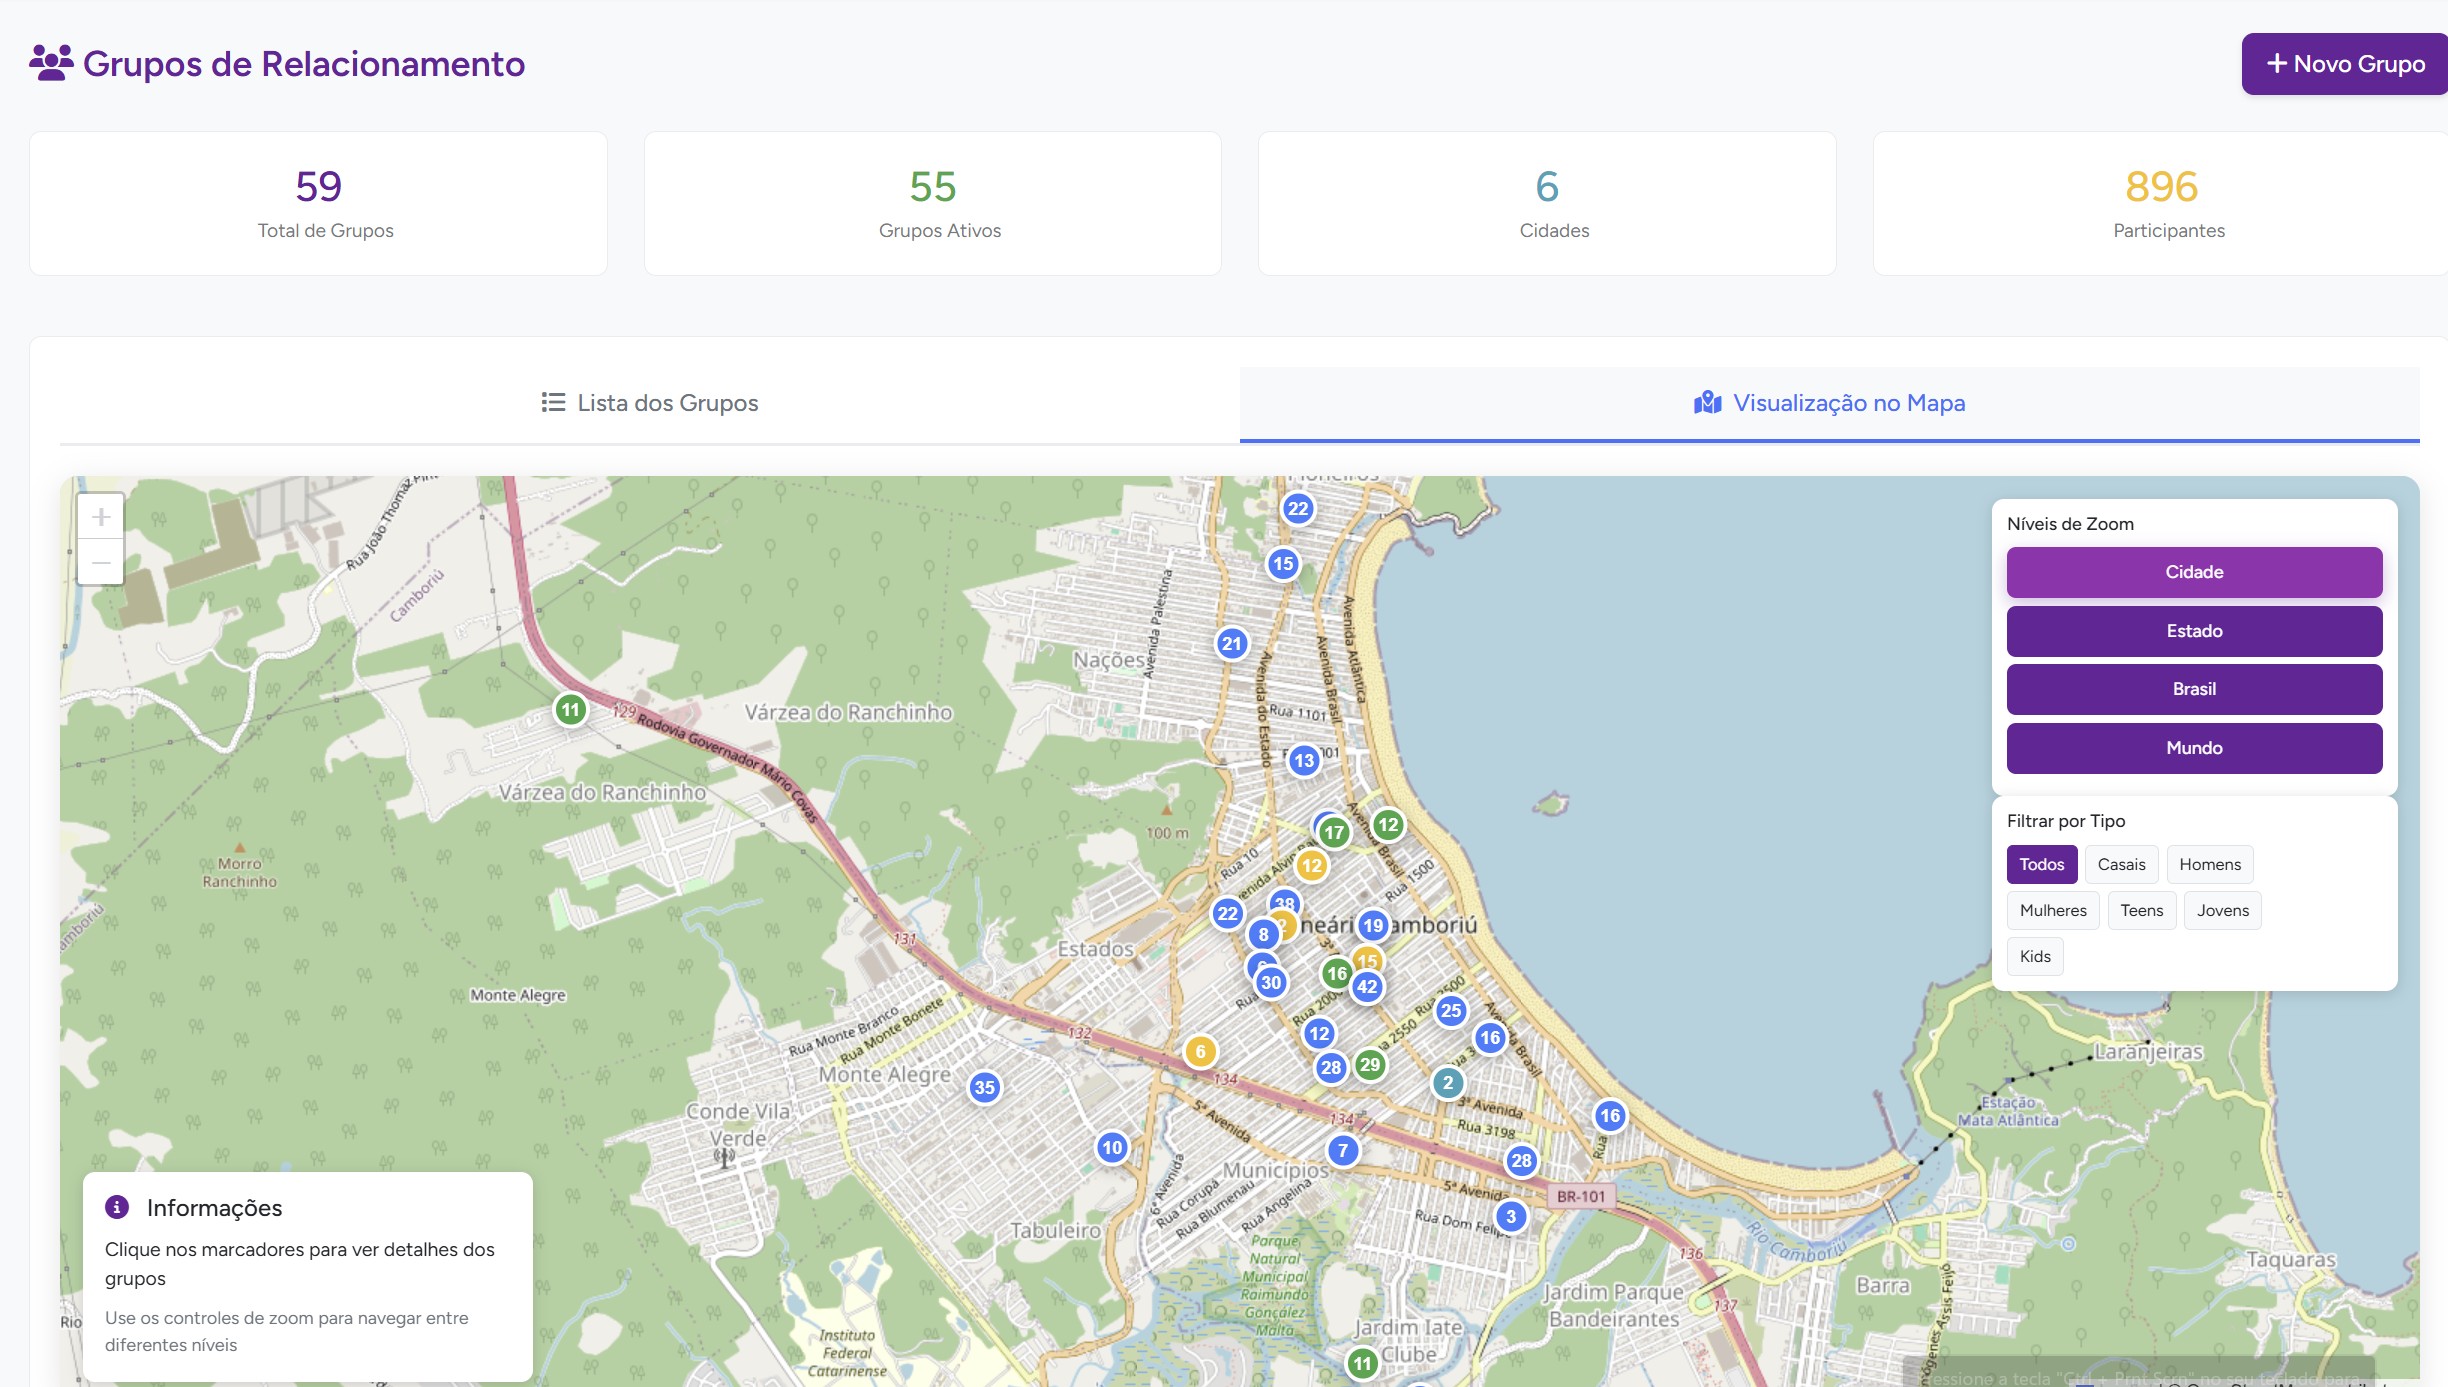Click blue marker 10 near Tabuleiro
Image resolution: width=2448 pixels, height=1387 pixels.
[x=1112, y=1147]
